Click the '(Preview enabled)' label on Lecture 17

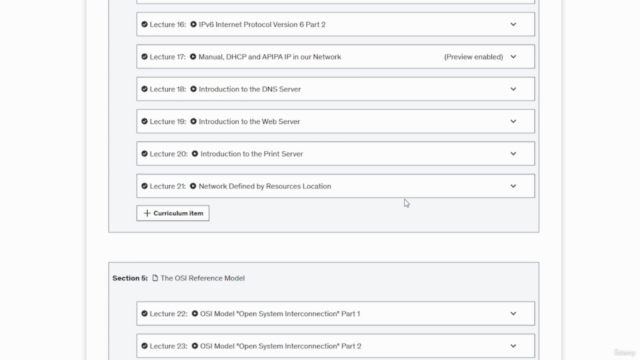point(473,57)
